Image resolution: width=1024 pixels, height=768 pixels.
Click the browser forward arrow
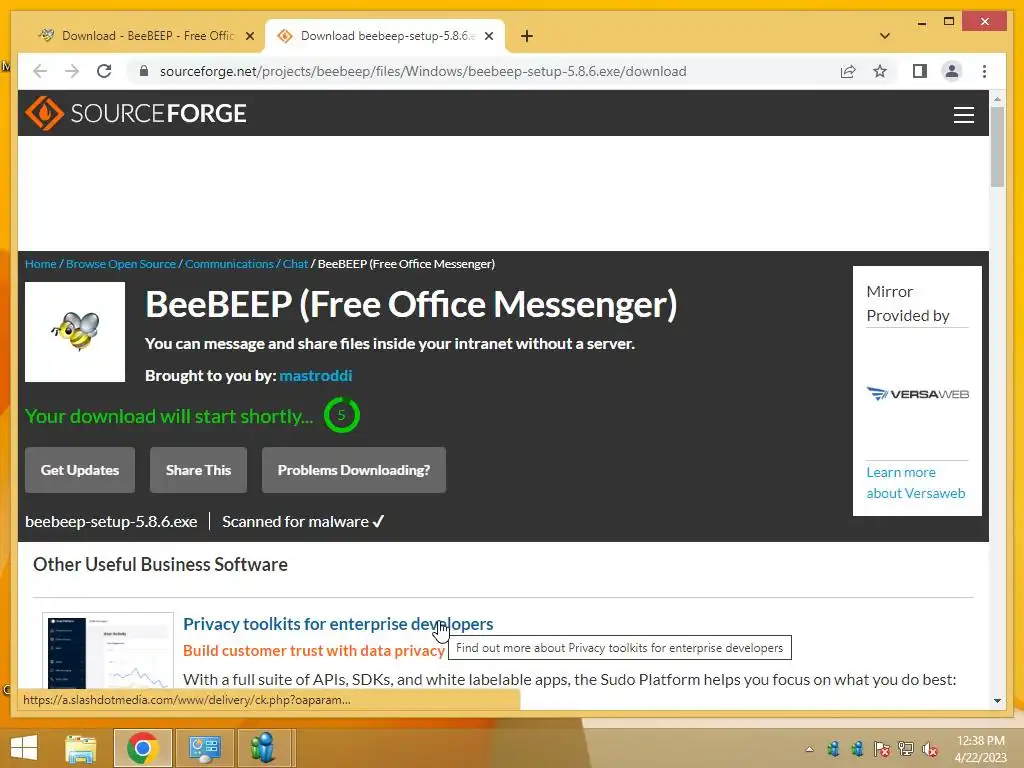72,71
